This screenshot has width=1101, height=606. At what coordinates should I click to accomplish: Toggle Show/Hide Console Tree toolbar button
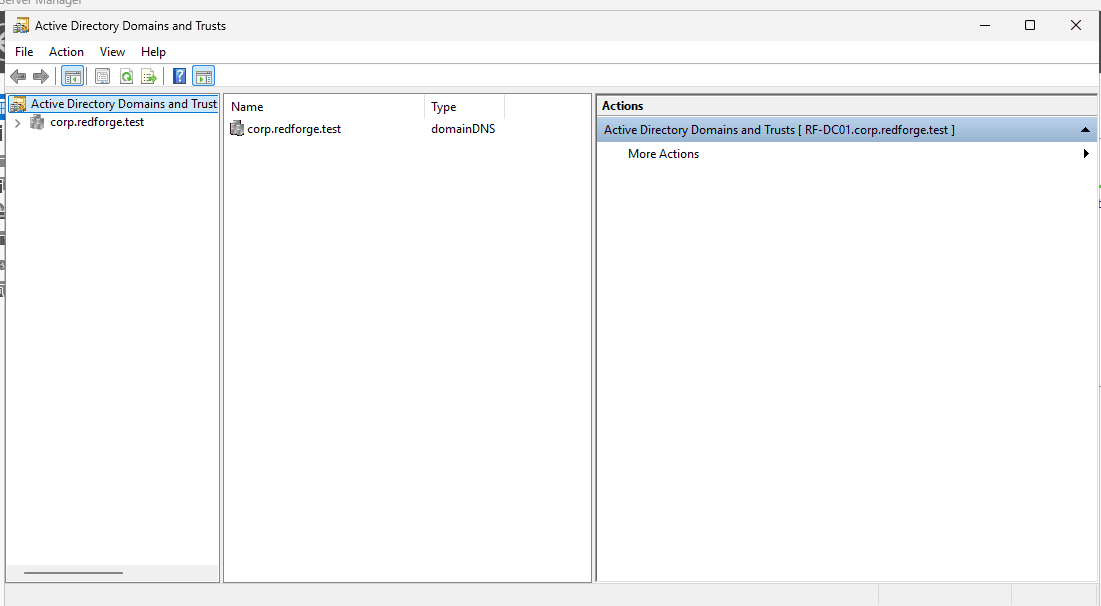pos(72,76)
